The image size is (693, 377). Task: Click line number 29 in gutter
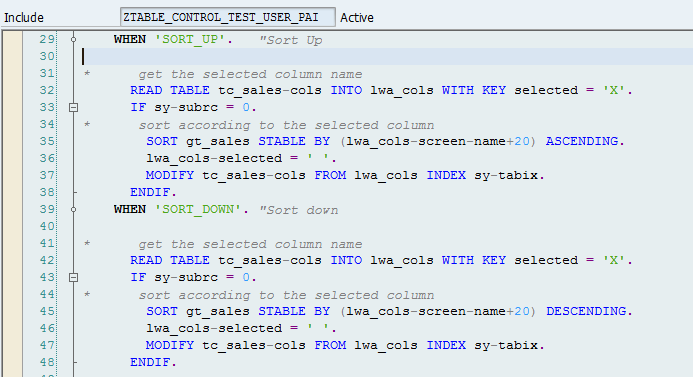pos(47,39)
